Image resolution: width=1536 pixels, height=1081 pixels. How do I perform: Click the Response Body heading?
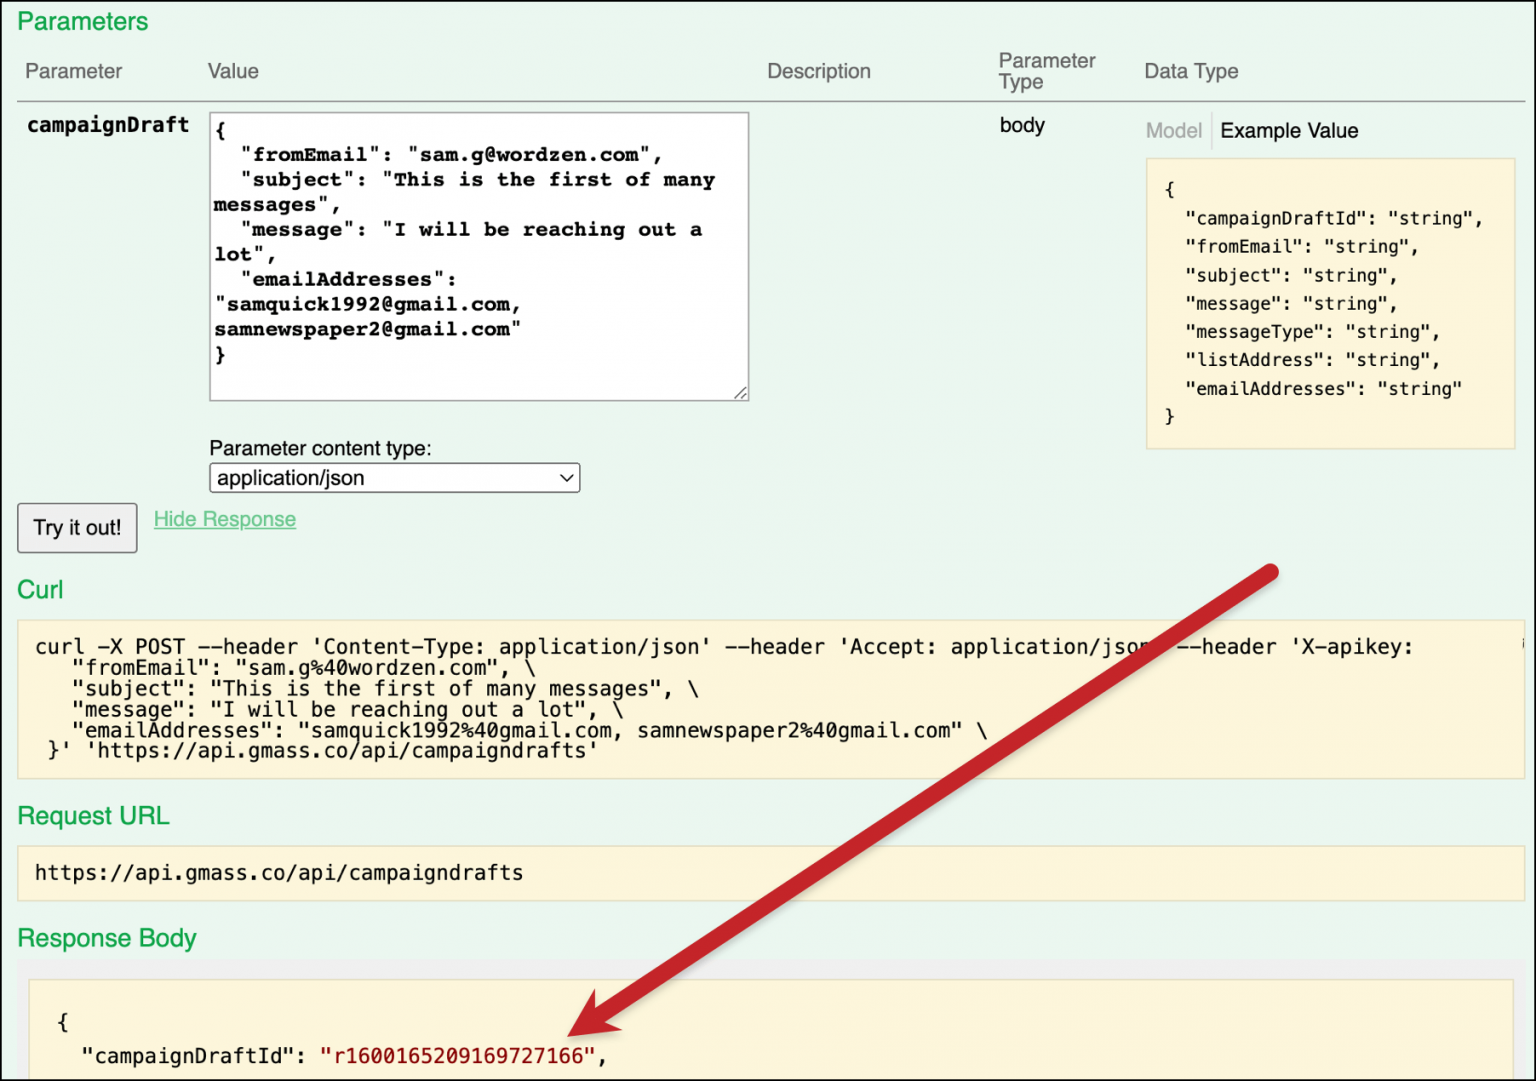coord(106,938)
